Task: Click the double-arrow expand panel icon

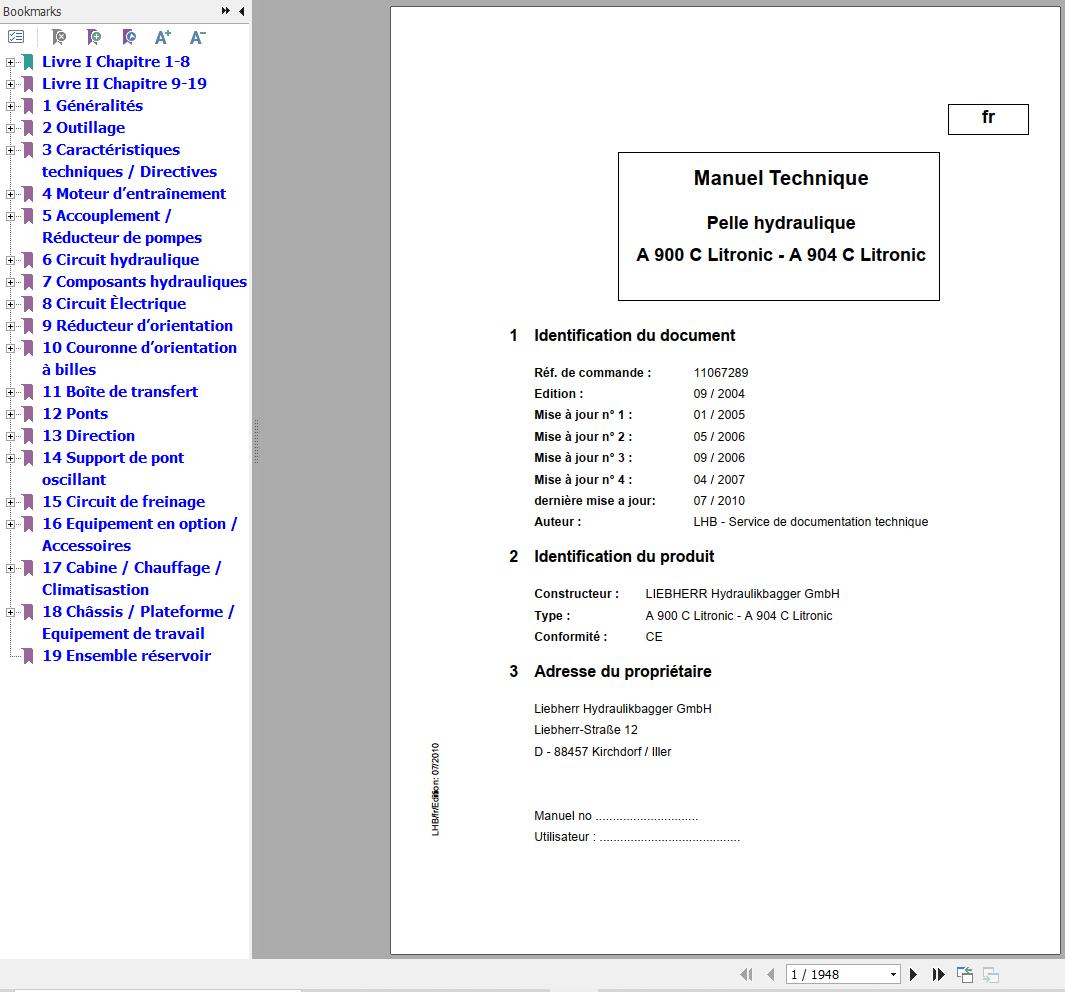Action: [x=225, y=11]
